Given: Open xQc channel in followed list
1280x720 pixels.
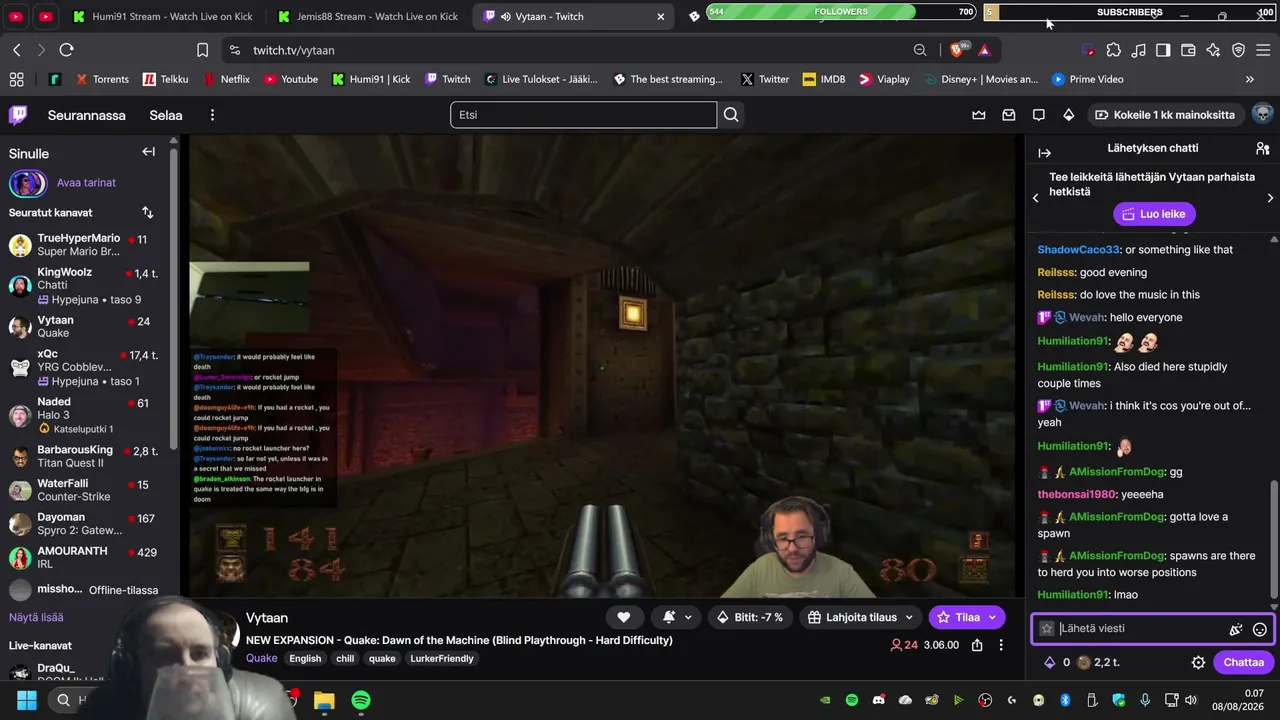Looking at the screenshot, I should (88, 367).
